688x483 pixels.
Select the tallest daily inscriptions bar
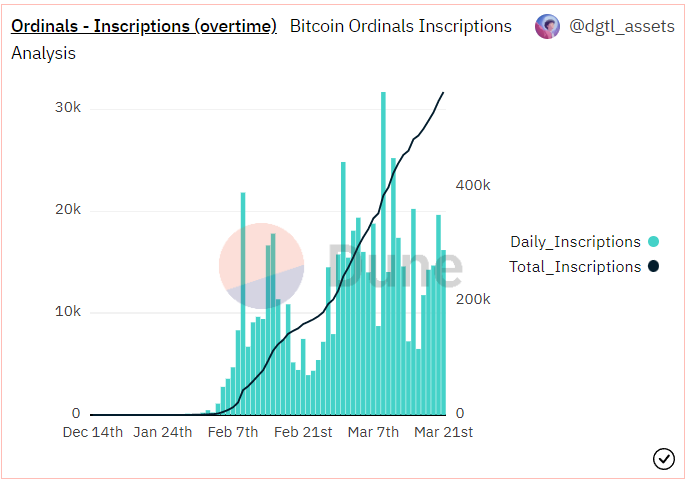click(383, 254)
